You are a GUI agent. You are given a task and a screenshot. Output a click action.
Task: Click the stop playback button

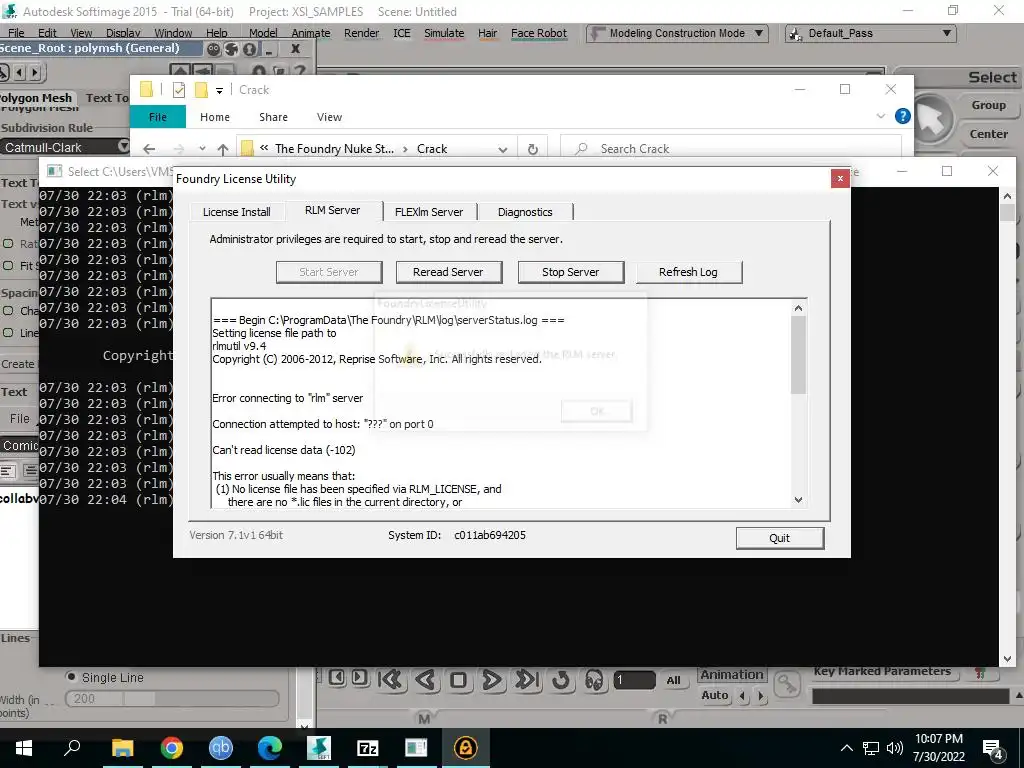click(458, 680)
